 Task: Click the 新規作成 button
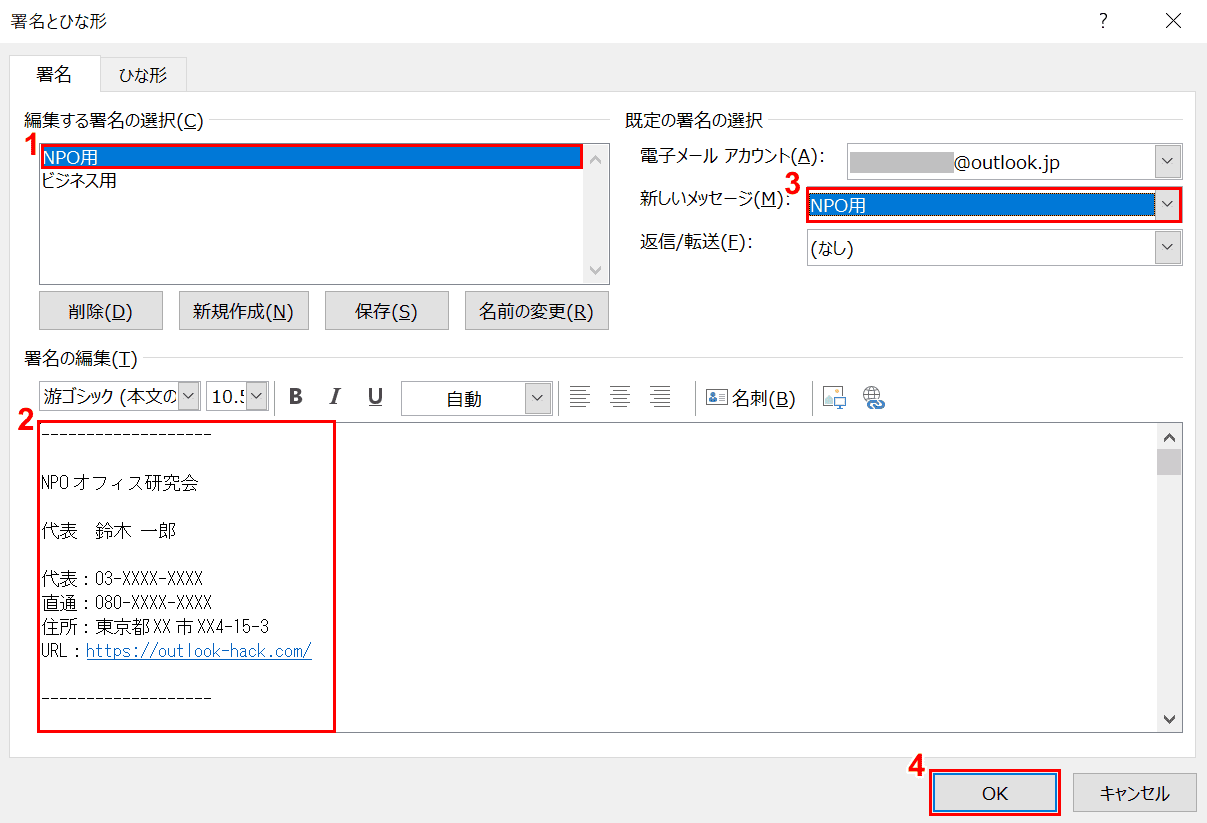click(x=243, y=311)
